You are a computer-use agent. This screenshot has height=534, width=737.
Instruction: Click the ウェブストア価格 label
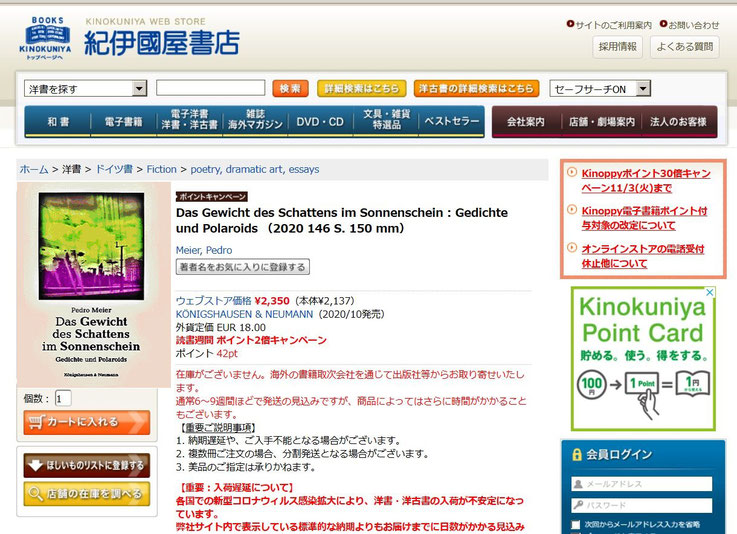(213, 301)
